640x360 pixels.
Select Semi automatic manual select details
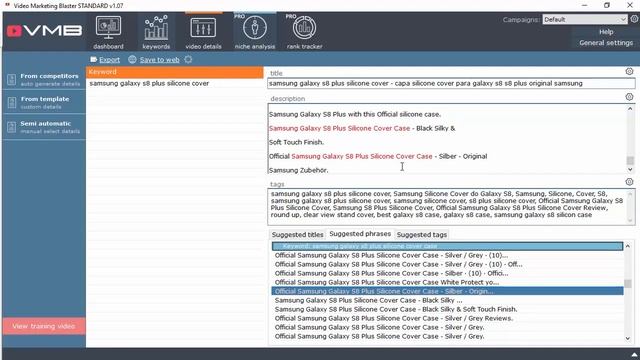(44, 127)
